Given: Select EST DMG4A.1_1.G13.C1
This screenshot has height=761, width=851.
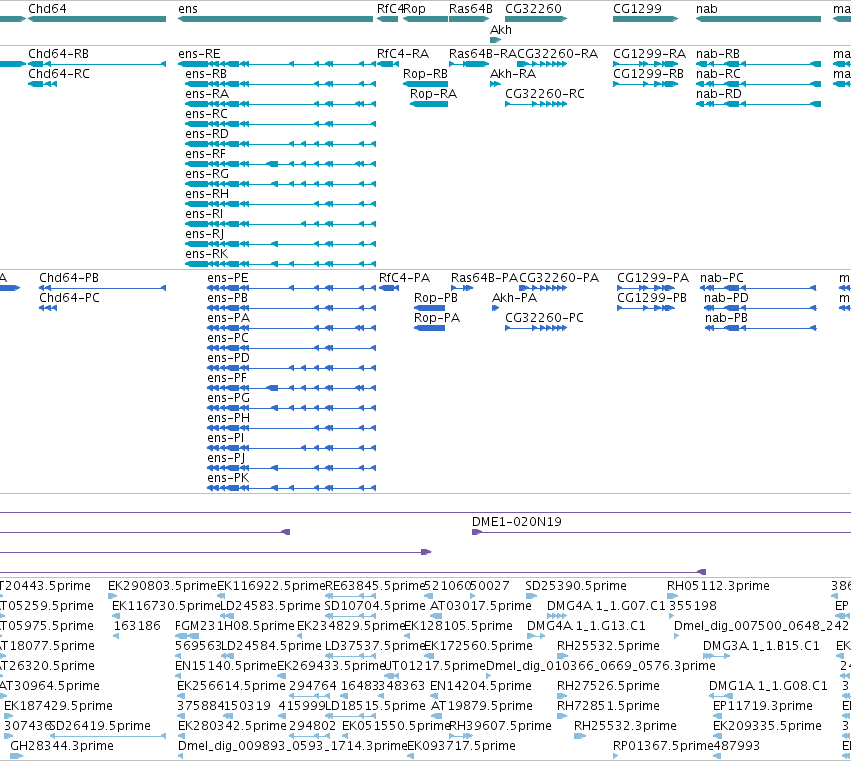Looking at the screenshot, I should coord(586,626).
